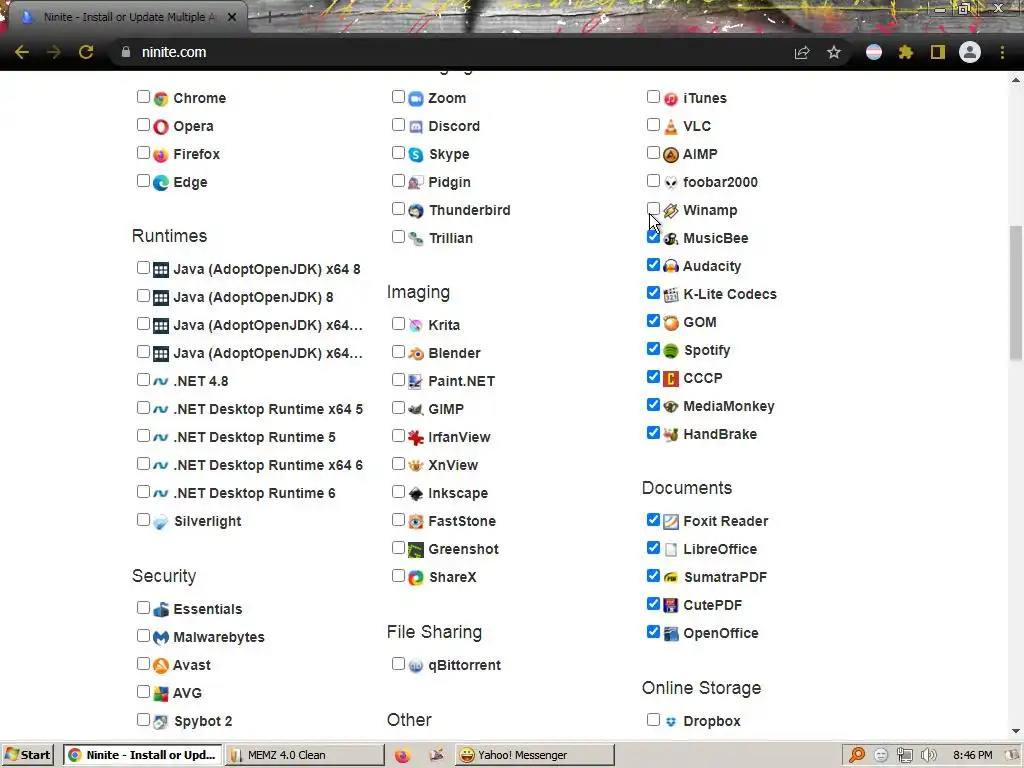Click the volume speaker tray icon

tap(929, 755)
